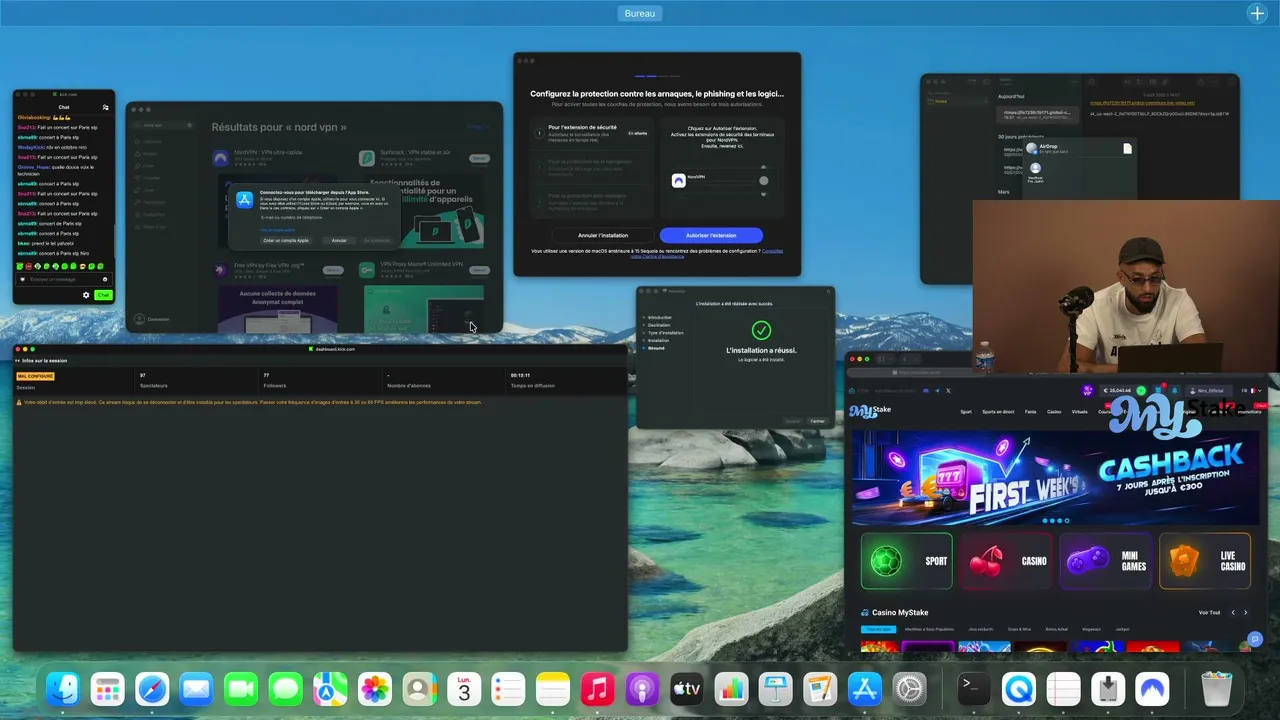Open the Apple TV app in the Dock

(686, 689)
